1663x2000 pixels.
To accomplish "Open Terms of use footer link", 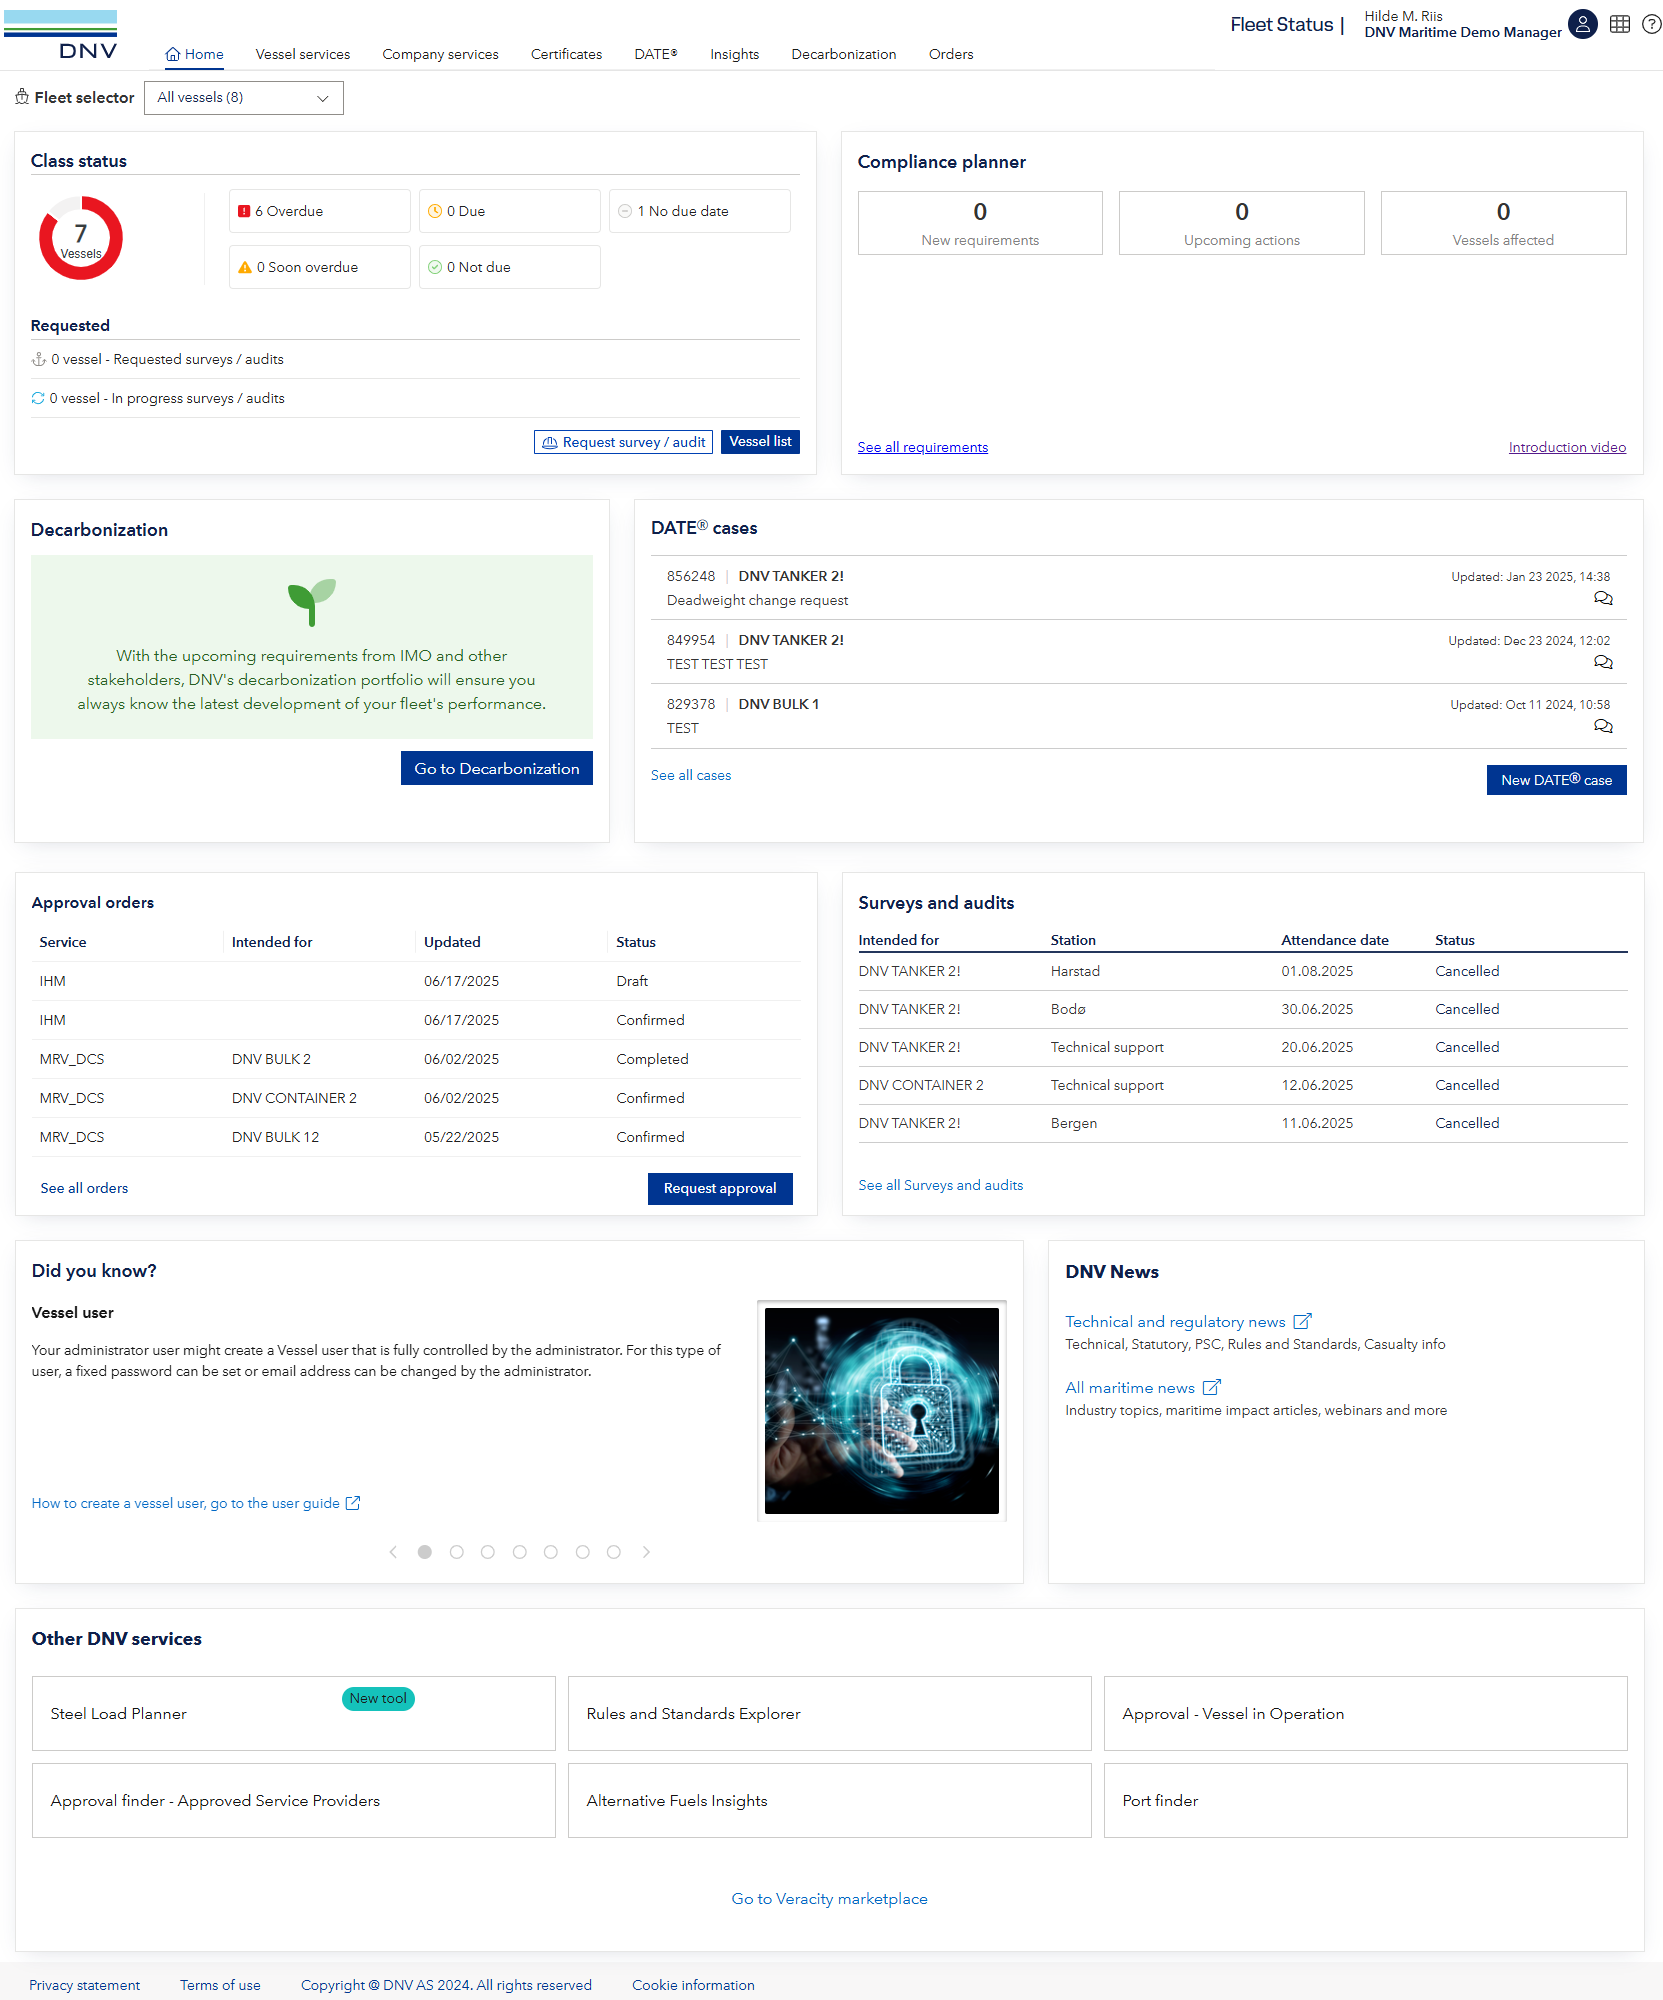I will (220, 1985).
